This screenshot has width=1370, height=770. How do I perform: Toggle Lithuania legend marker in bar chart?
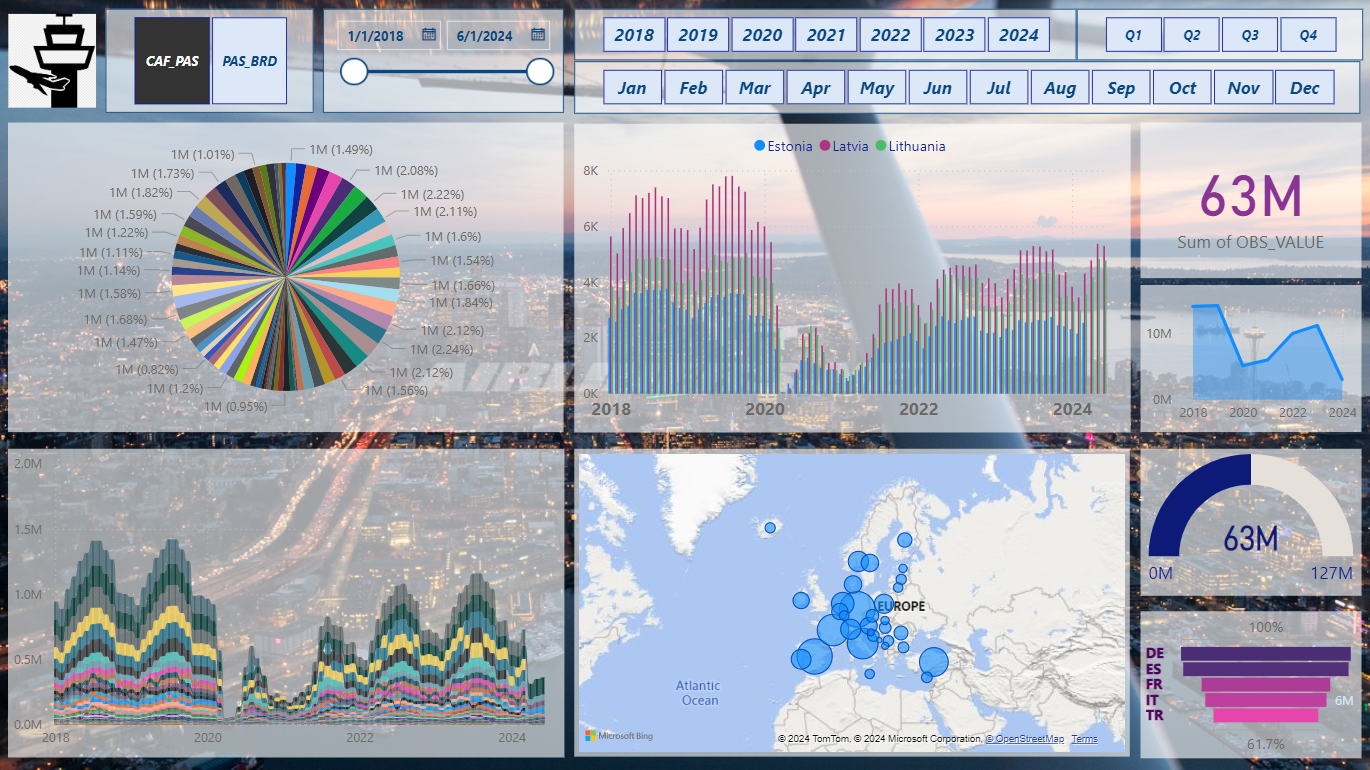point(881,146)
